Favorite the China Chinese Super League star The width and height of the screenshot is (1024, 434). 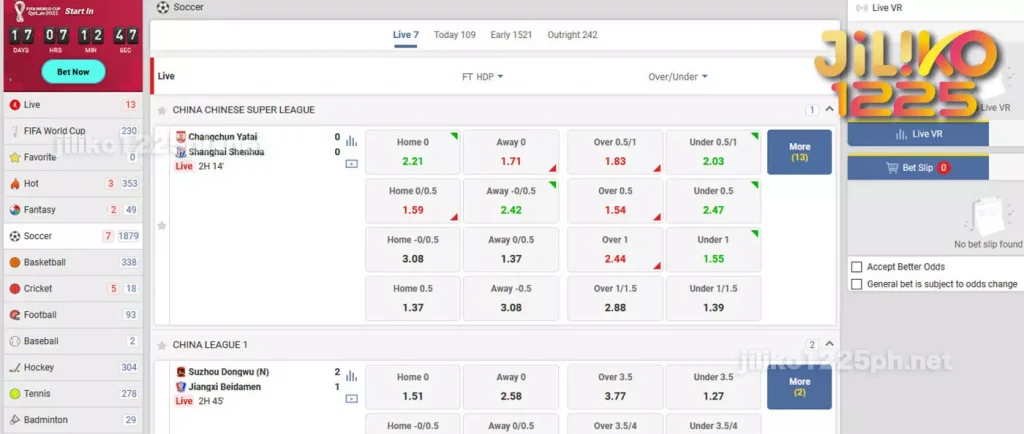pos(161,110)
